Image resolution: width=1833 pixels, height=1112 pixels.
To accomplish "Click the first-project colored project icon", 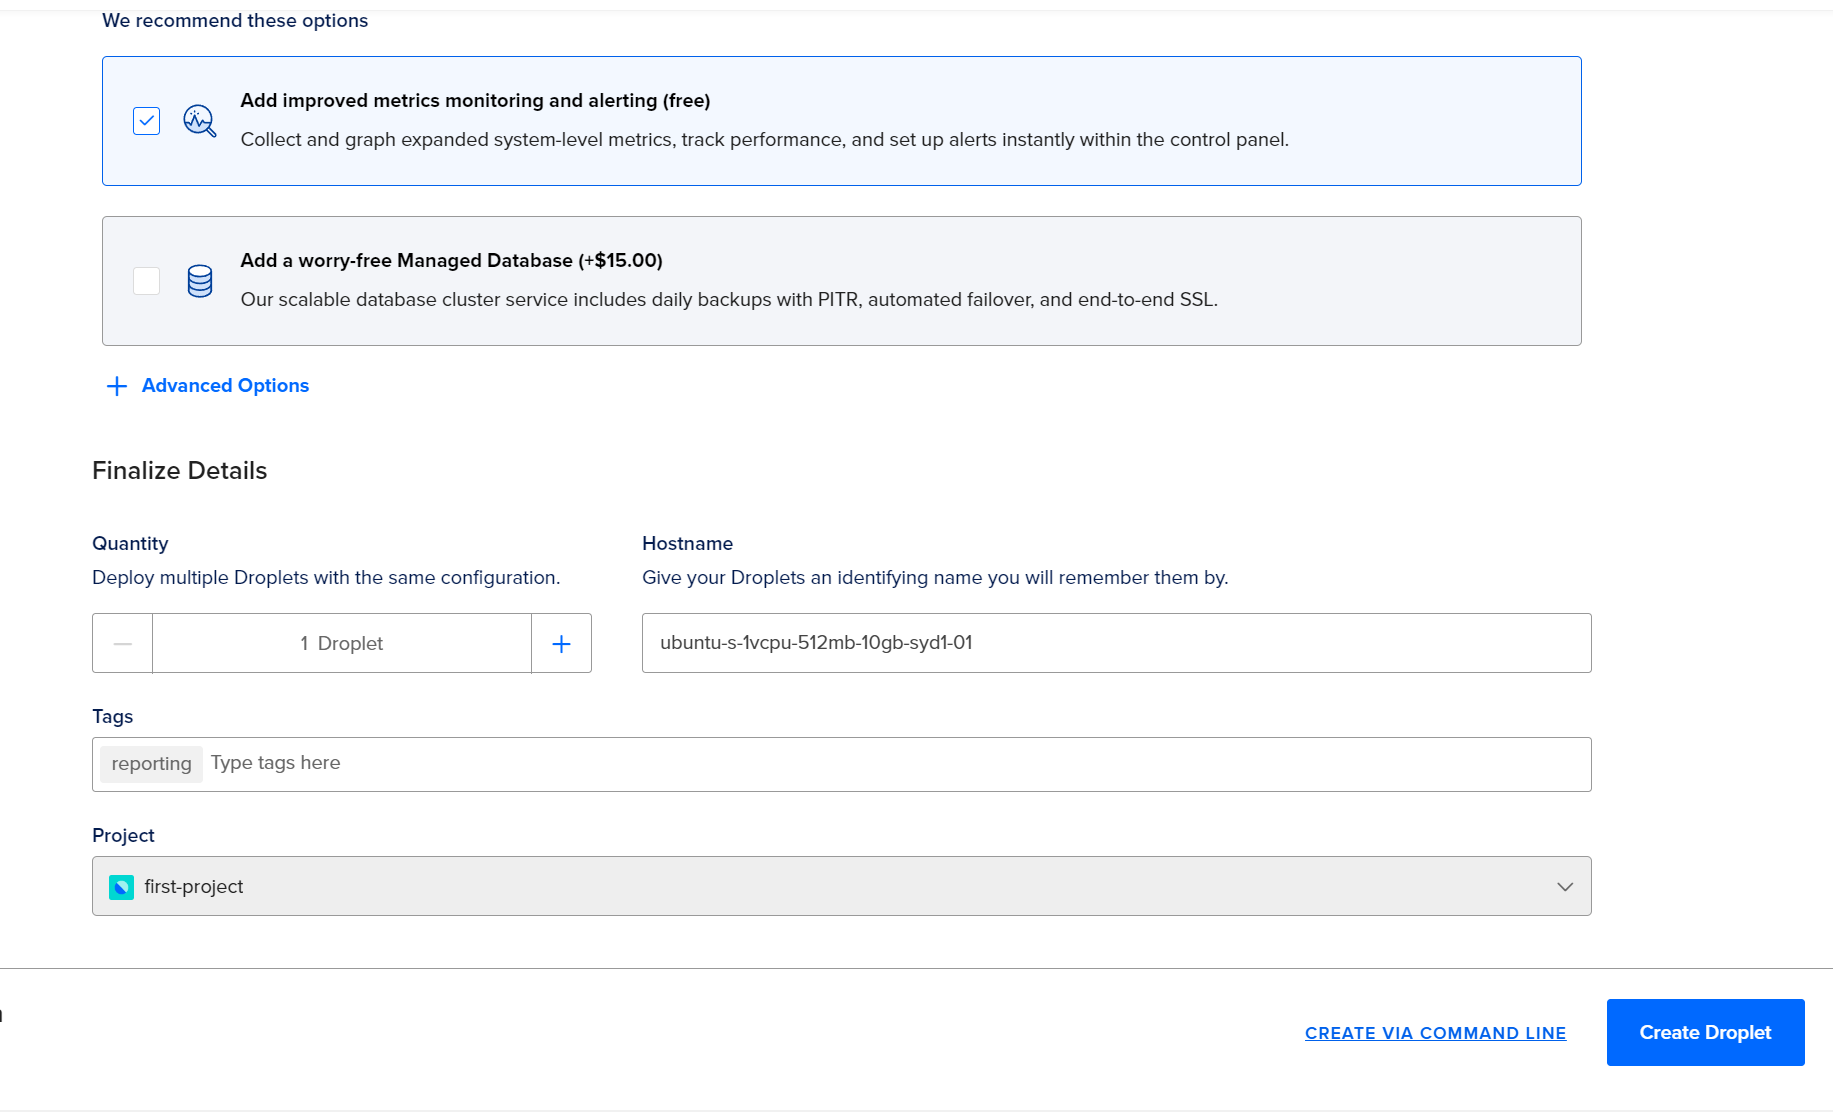I will pyautogui.click(x=121, y=887).
